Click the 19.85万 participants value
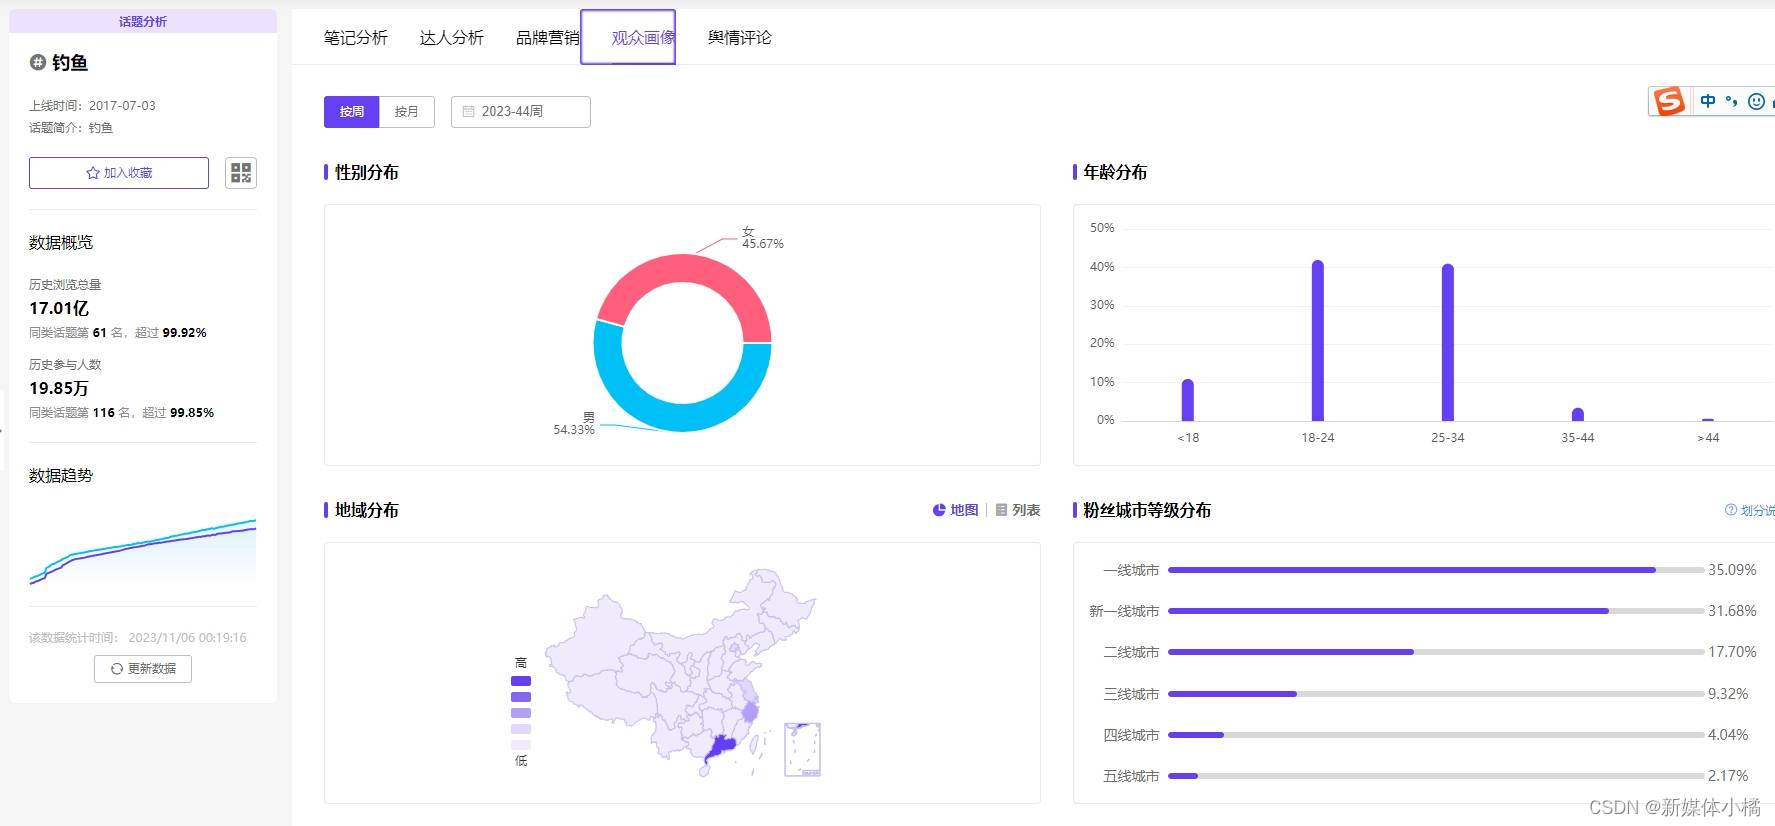 [x=59, y=388]
